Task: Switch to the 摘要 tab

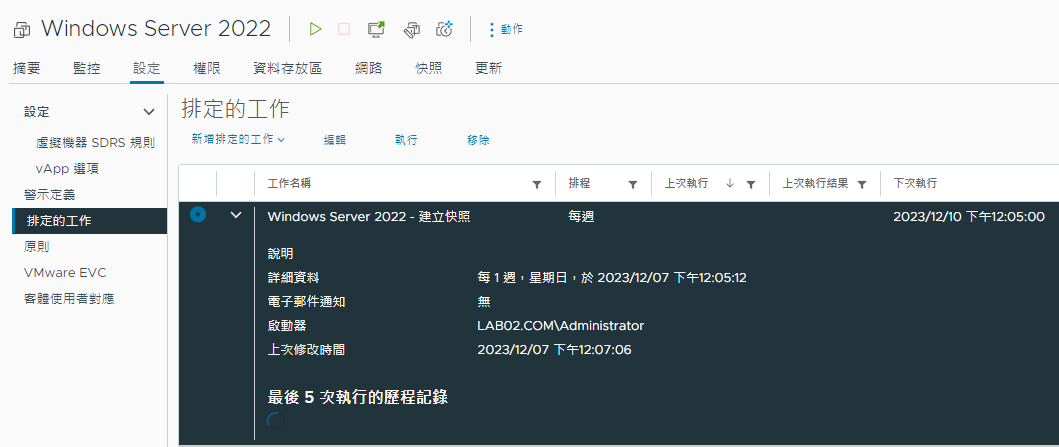Action: point(27,68)
